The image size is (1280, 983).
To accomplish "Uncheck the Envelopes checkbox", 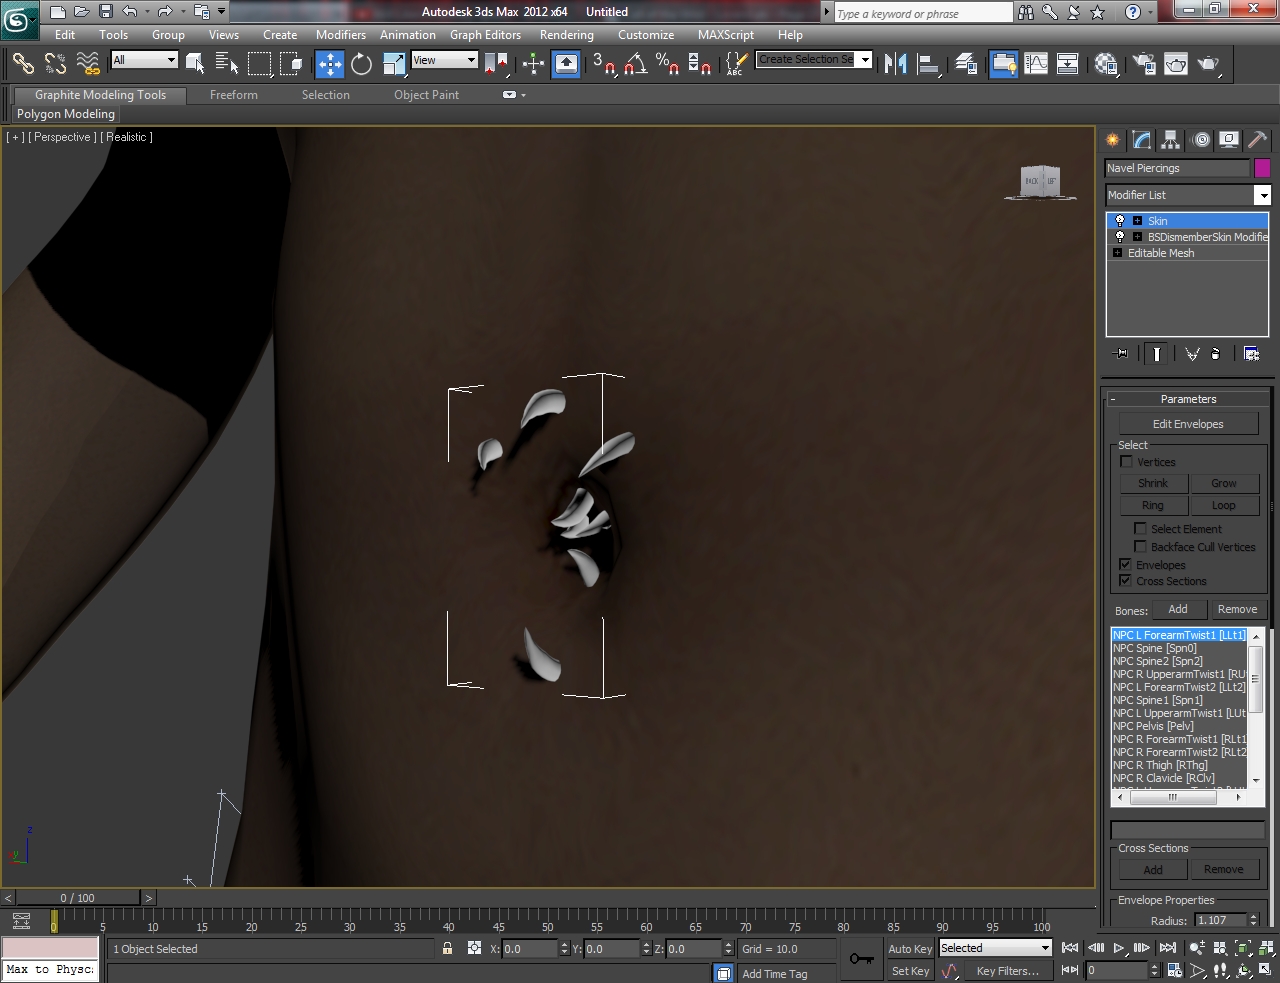I will 1126,565.
